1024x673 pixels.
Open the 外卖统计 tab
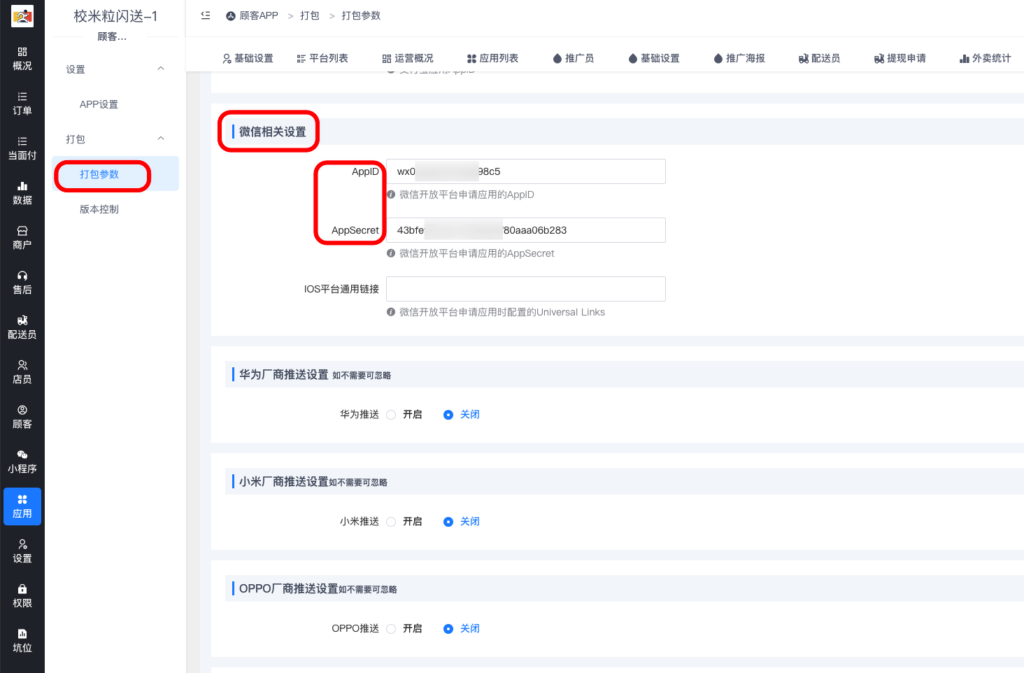coord(984,58)
